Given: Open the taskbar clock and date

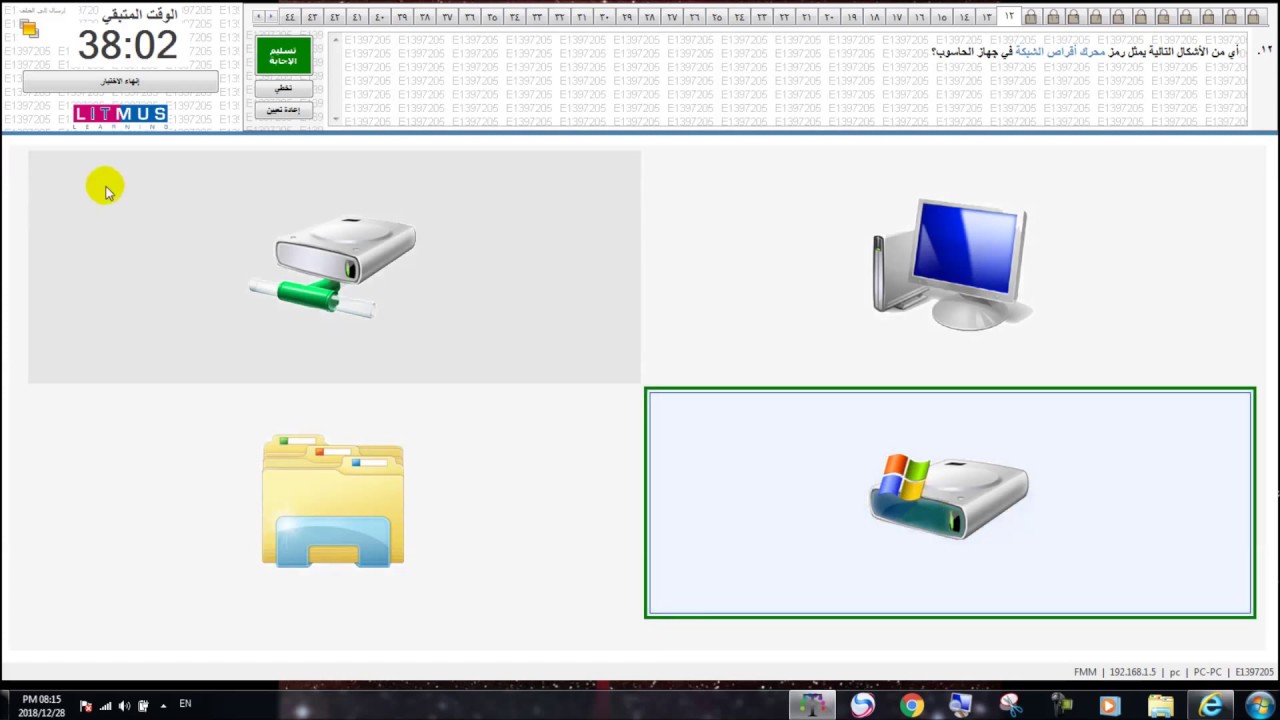Looking at the screenshot, I should pyautogui.click(x=42, y=706).
